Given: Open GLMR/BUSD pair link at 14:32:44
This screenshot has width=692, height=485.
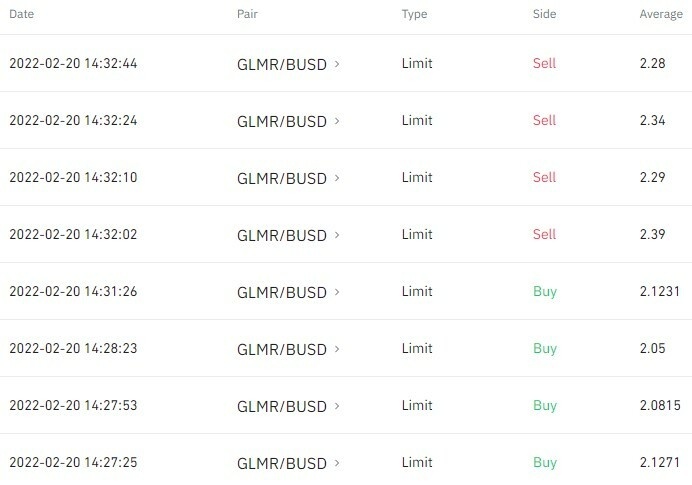Looking at the screenshot, I should pyautogui.click(x=281, y=64).
